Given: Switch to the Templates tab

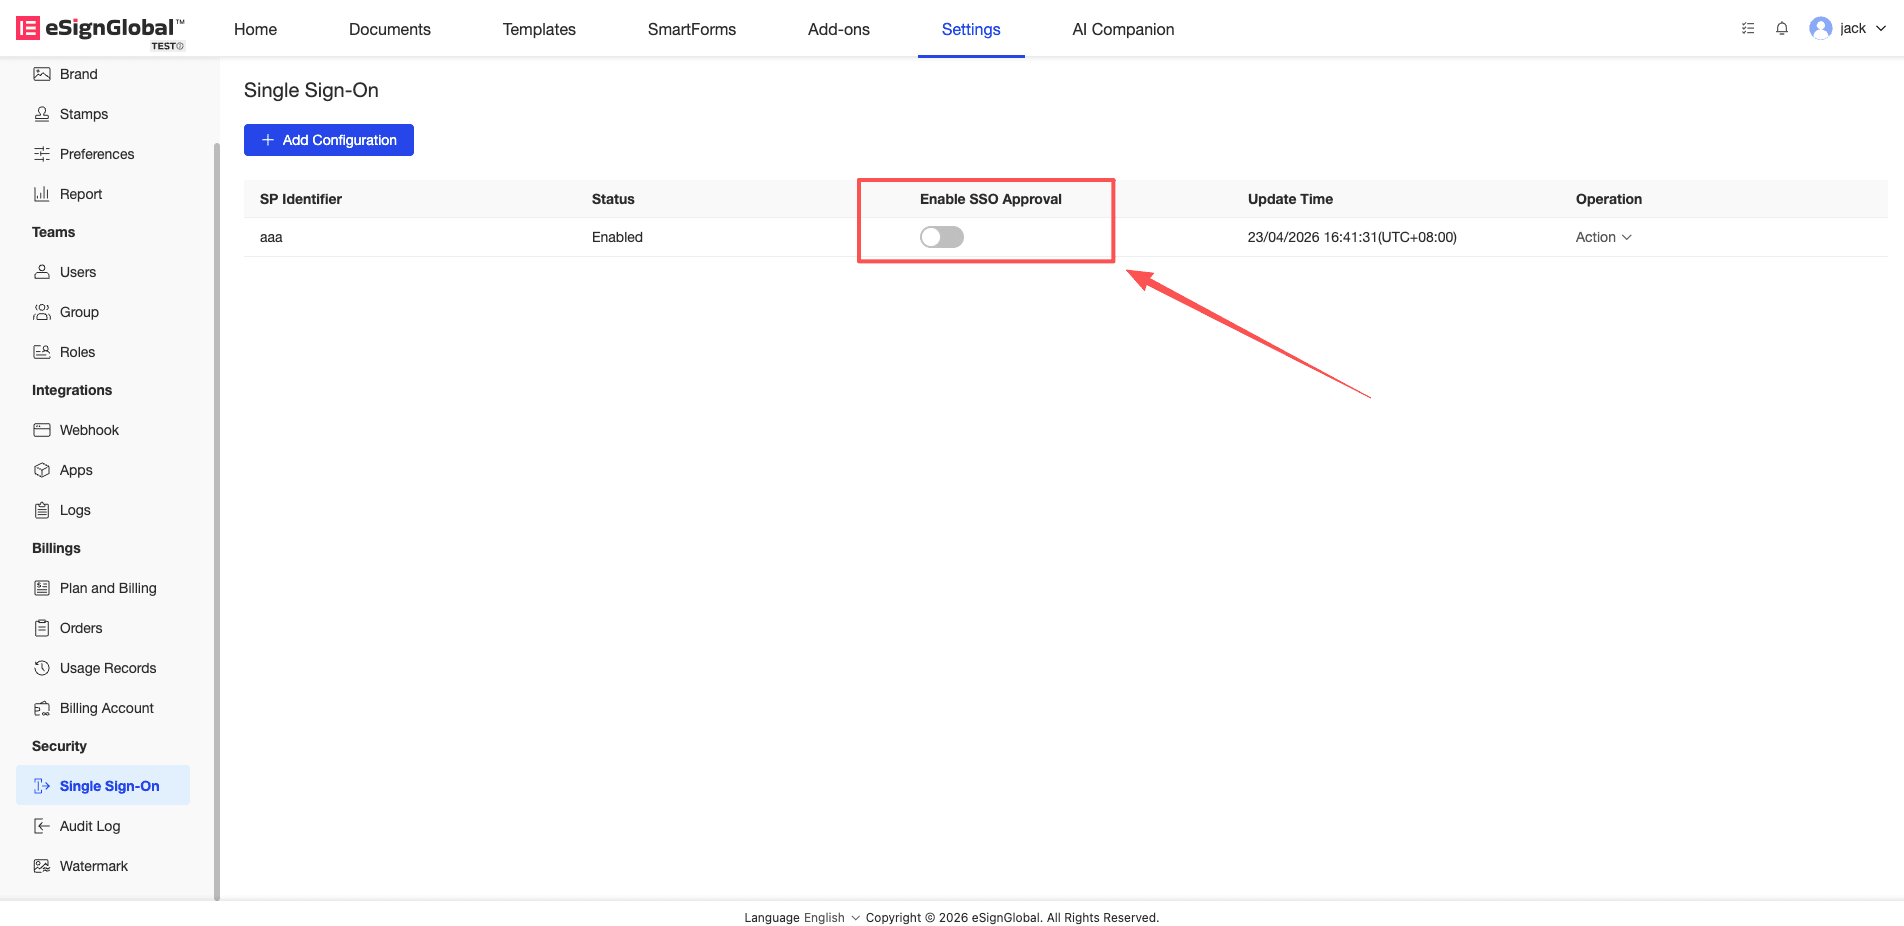Looking at the screenshot, I should pos(539,29).
